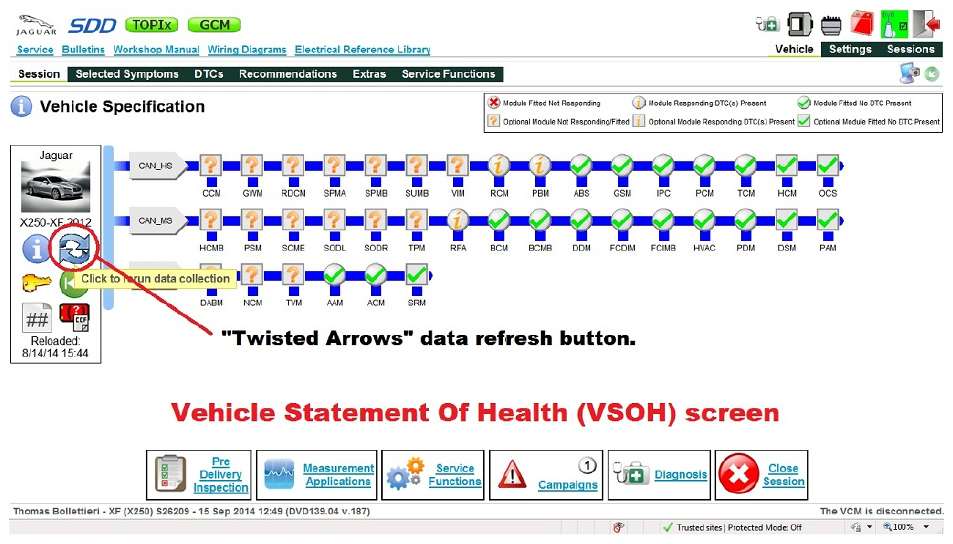Click the GCM green button

[214, 25]
